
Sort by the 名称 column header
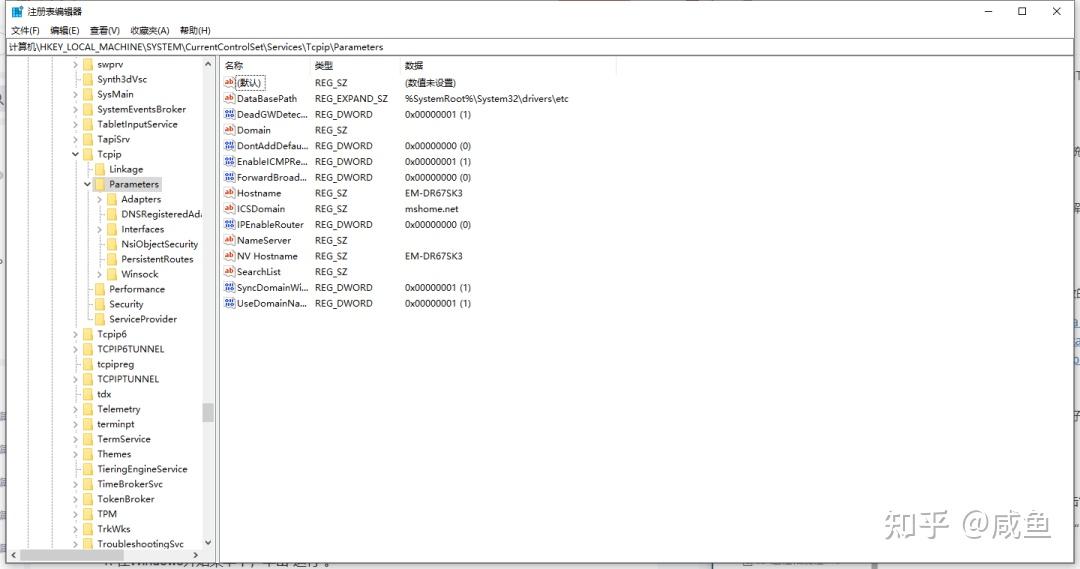[265, 65]
